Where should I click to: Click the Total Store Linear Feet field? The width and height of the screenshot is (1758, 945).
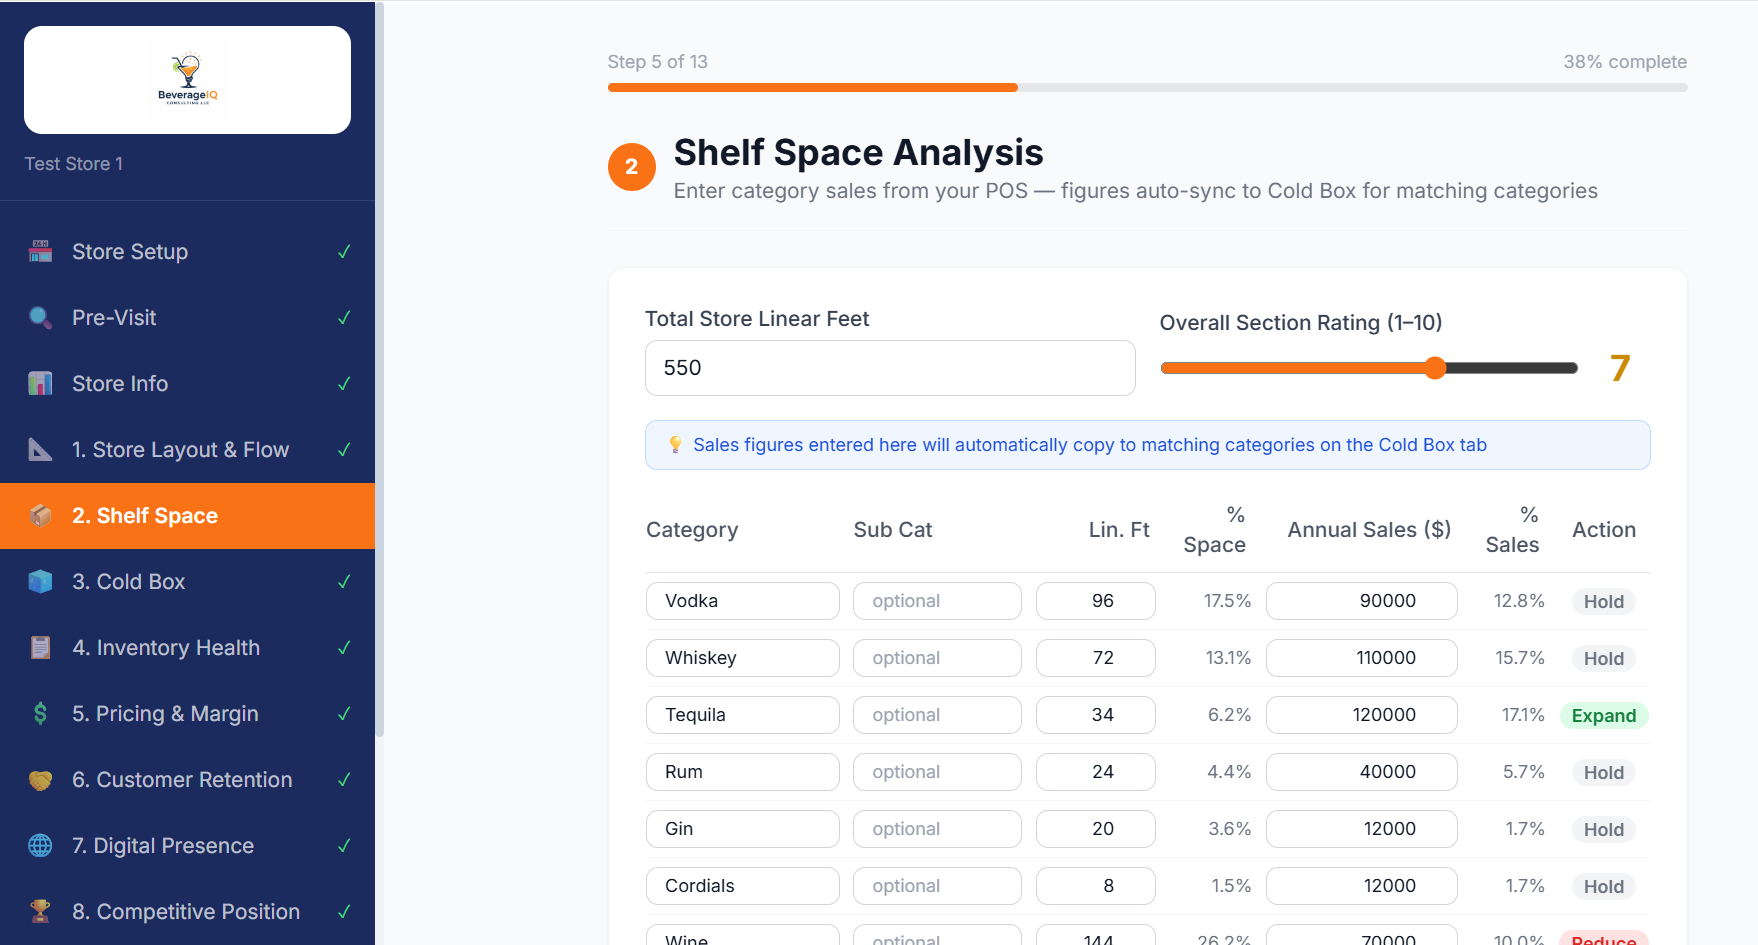point(889,368)
